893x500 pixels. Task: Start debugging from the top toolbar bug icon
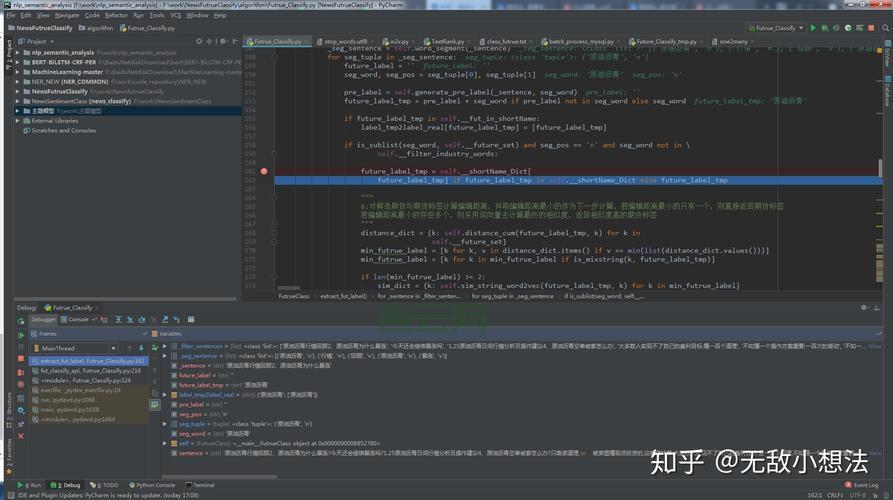[824, 28]
